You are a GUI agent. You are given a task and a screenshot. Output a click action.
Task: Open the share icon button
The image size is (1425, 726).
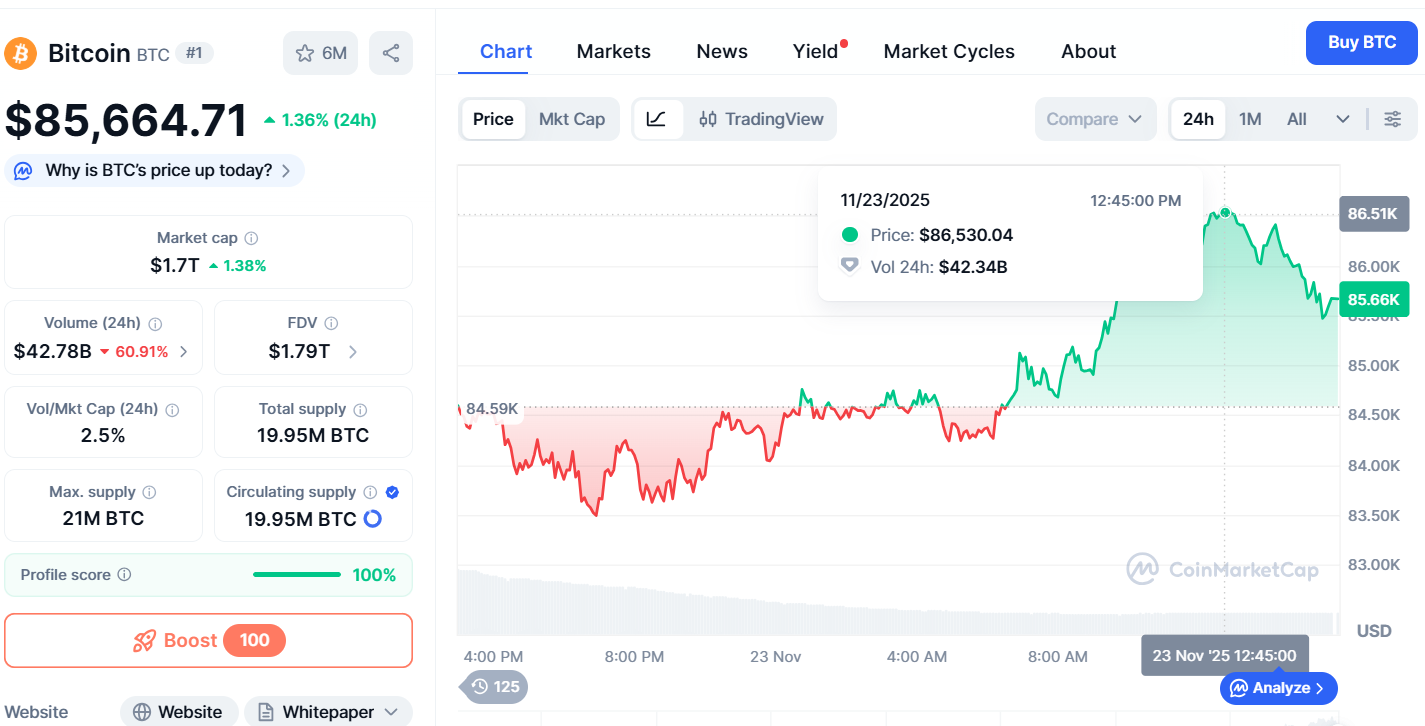point(391,53)
